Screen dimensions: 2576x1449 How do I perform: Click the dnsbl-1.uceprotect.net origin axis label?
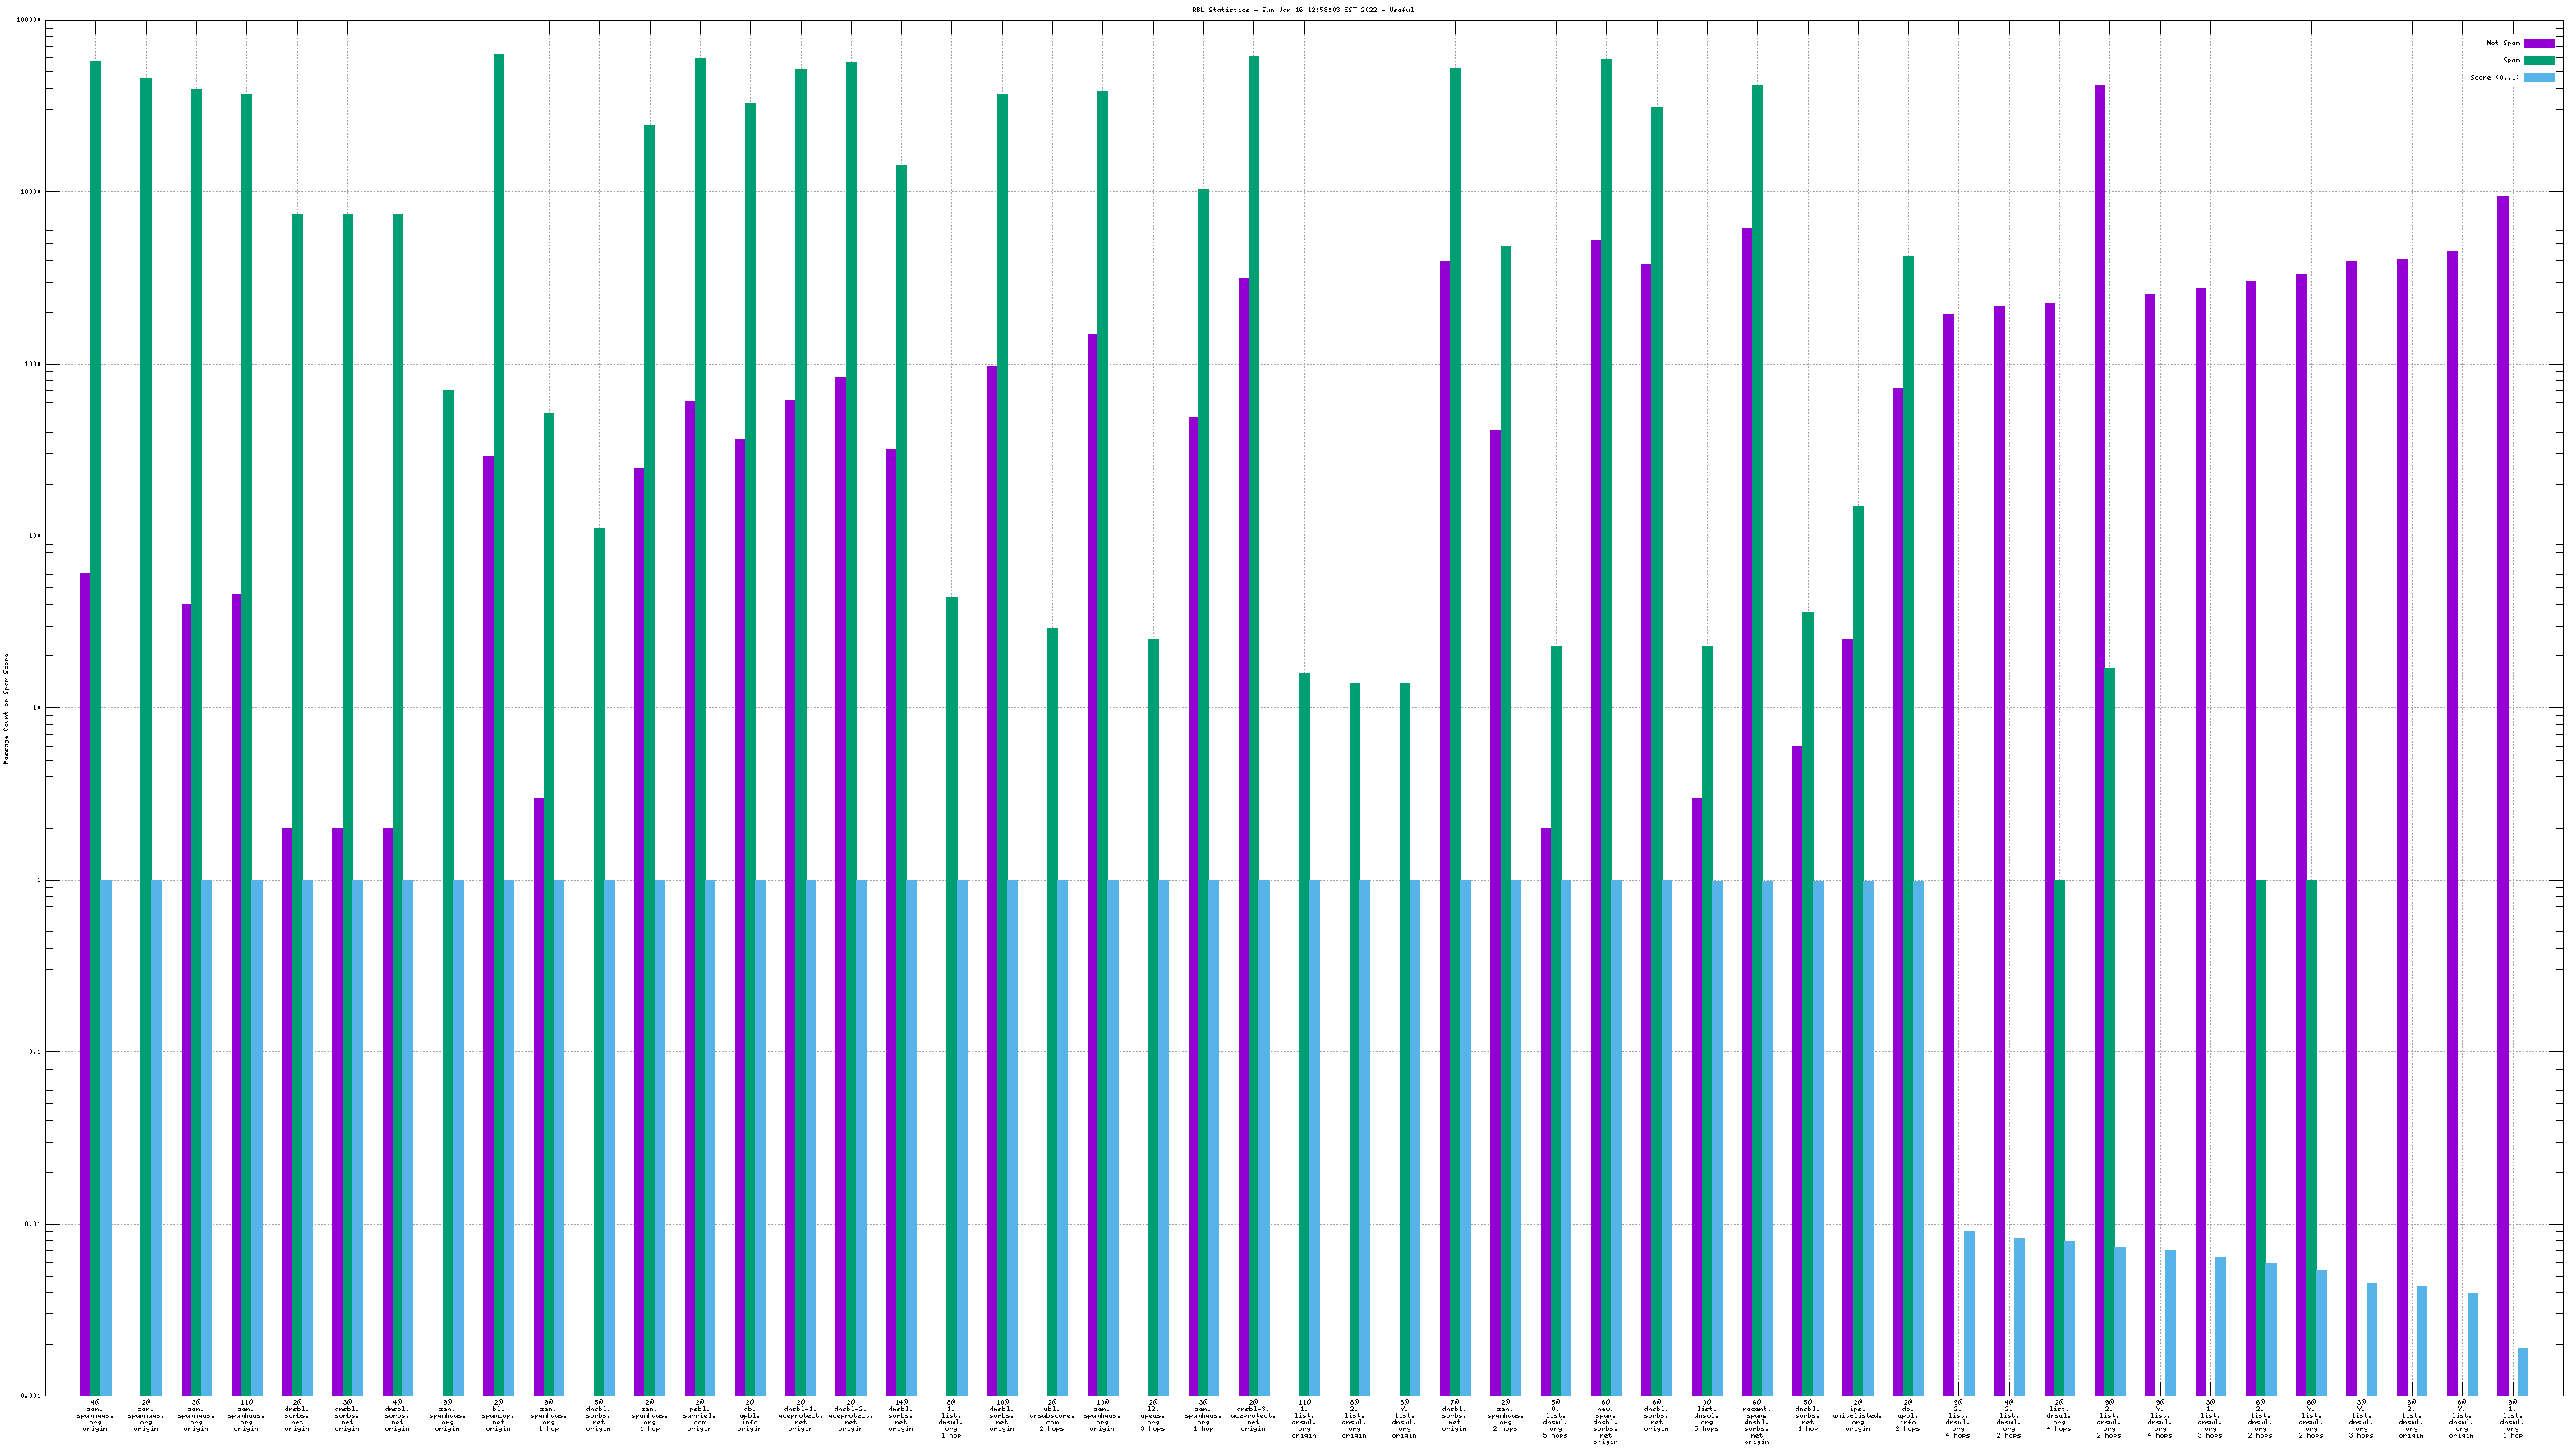tap(800, 1415)
